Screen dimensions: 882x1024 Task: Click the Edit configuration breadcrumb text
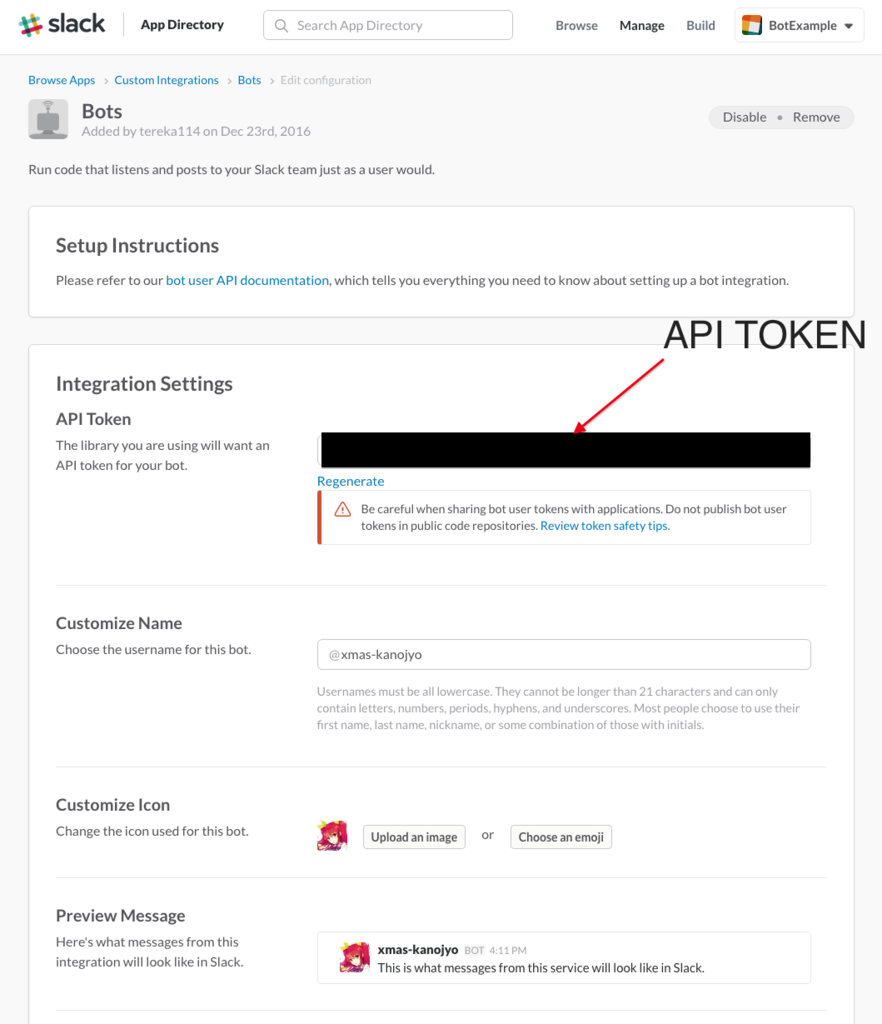pos(326,80)
